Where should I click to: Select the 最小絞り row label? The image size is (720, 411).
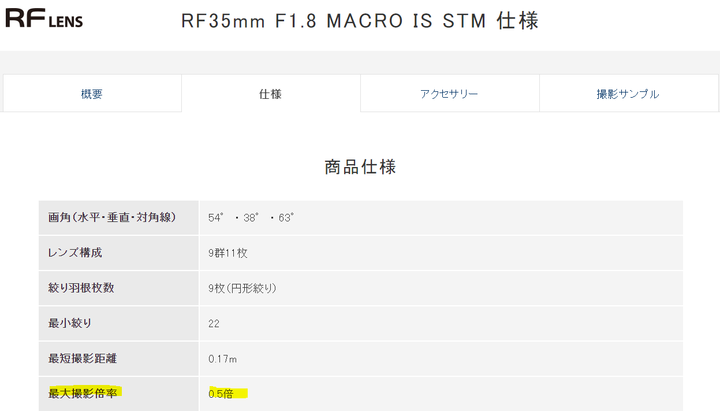pos(70,323)
